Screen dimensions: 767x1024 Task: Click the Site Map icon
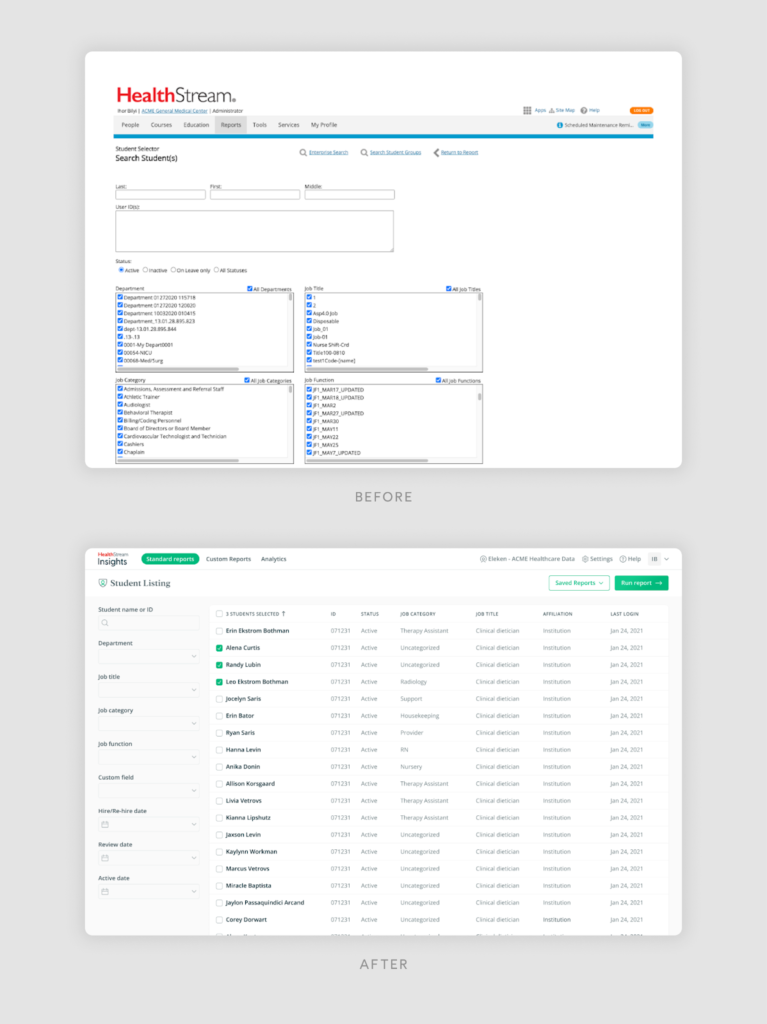point(551,110)
